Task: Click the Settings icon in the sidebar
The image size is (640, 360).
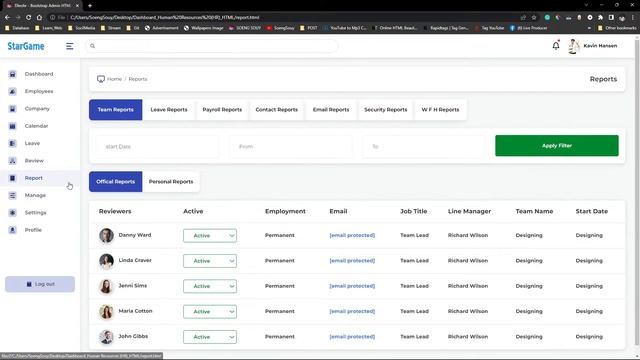Action: pyautogui.click(x=12, y=213)
